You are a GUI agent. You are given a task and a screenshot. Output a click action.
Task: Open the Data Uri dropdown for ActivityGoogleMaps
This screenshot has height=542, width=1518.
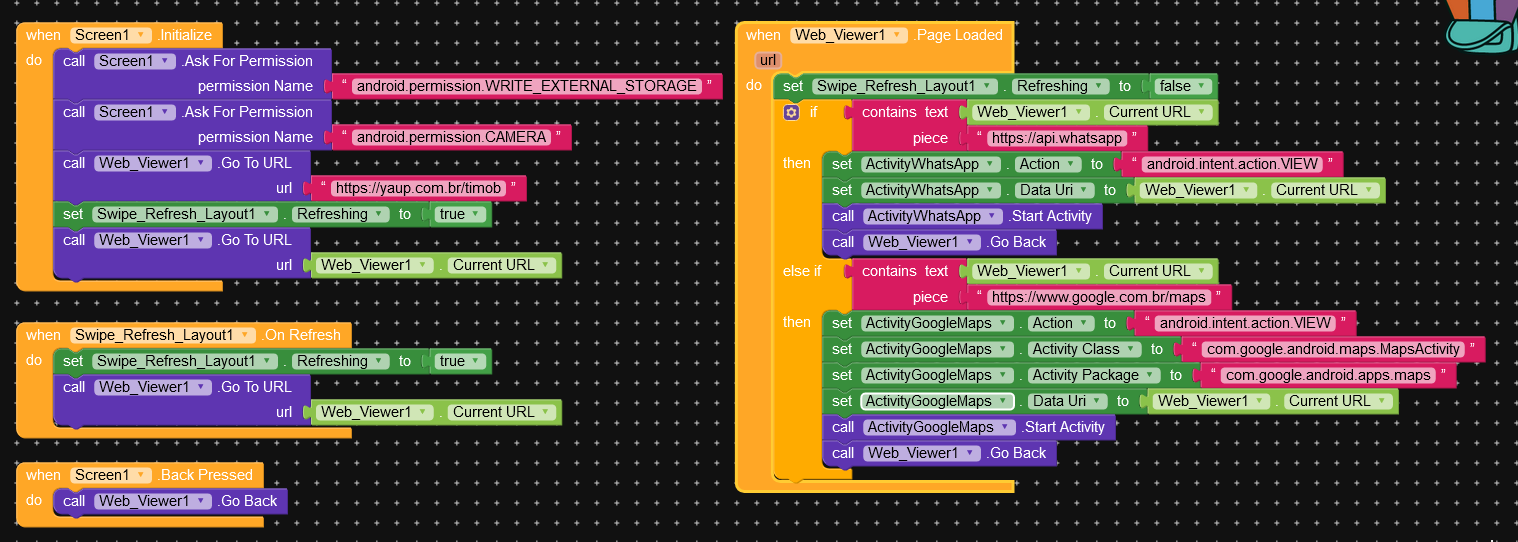(x=1066, y=401)
